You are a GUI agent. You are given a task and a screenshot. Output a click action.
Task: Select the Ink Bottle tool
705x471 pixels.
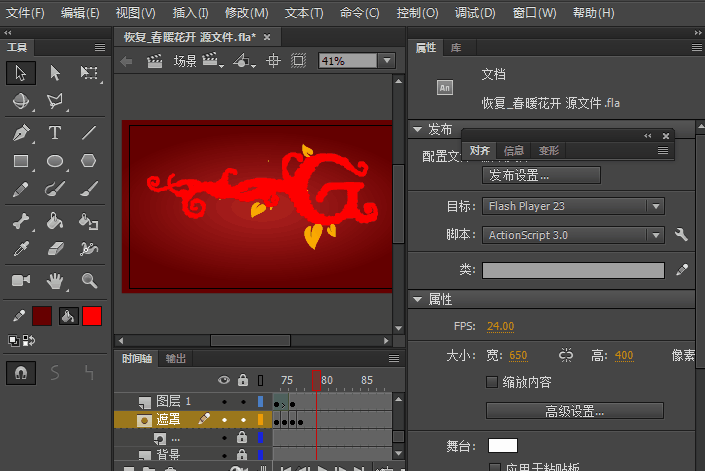[x=89, y=222]
